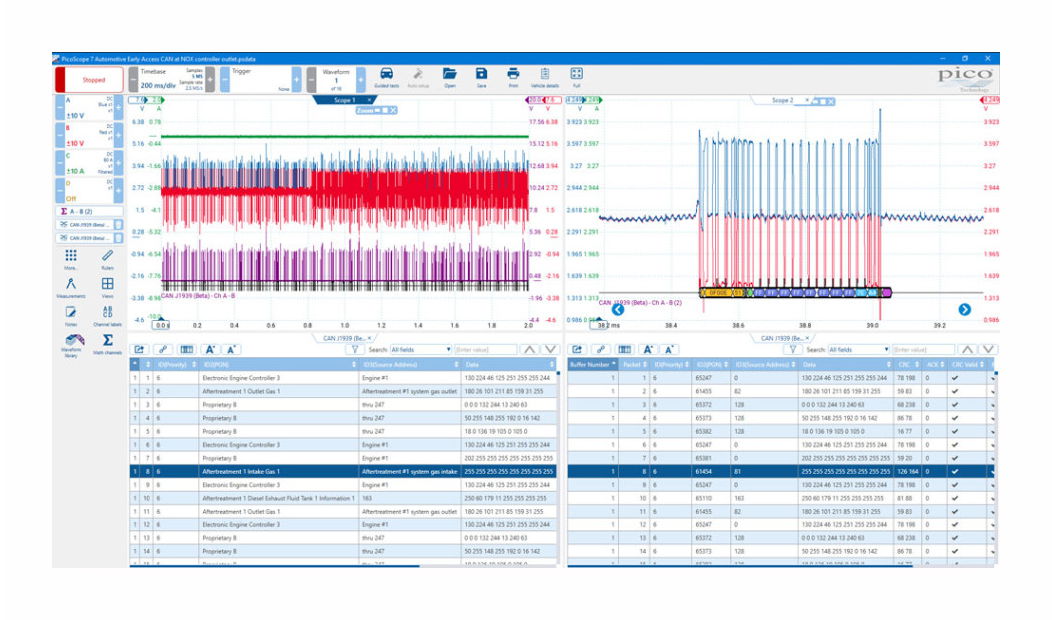This screenshot has width=1052, height=620.
Task: Select the A - B (2) math channel
Action: point(89,211)
